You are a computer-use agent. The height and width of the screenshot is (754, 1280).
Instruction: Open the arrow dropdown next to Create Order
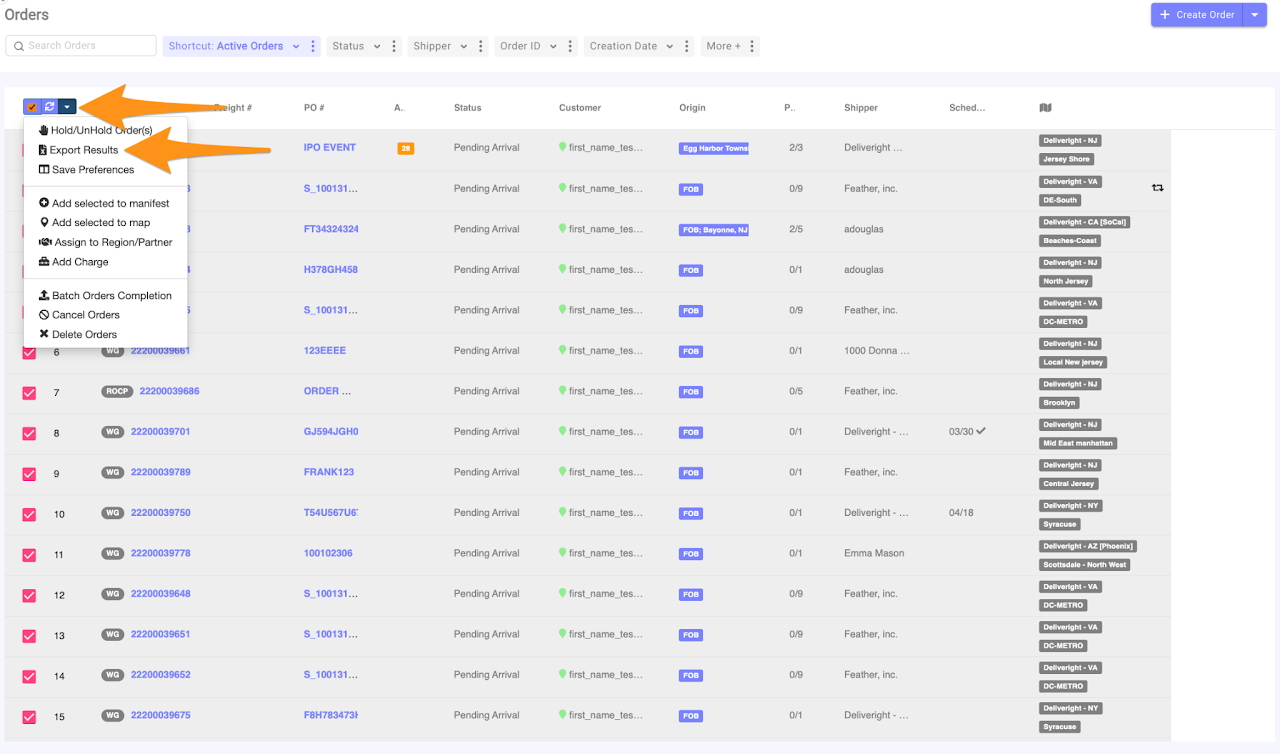(1255, 15)
